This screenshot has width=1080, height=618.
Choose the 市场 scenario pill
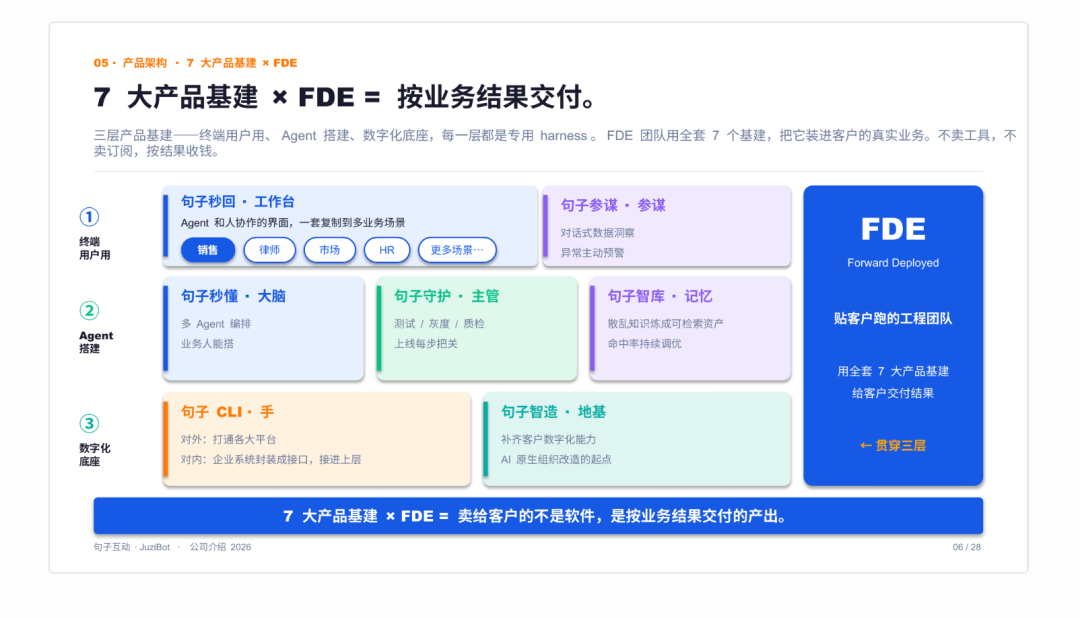click(x=330, y=250)
